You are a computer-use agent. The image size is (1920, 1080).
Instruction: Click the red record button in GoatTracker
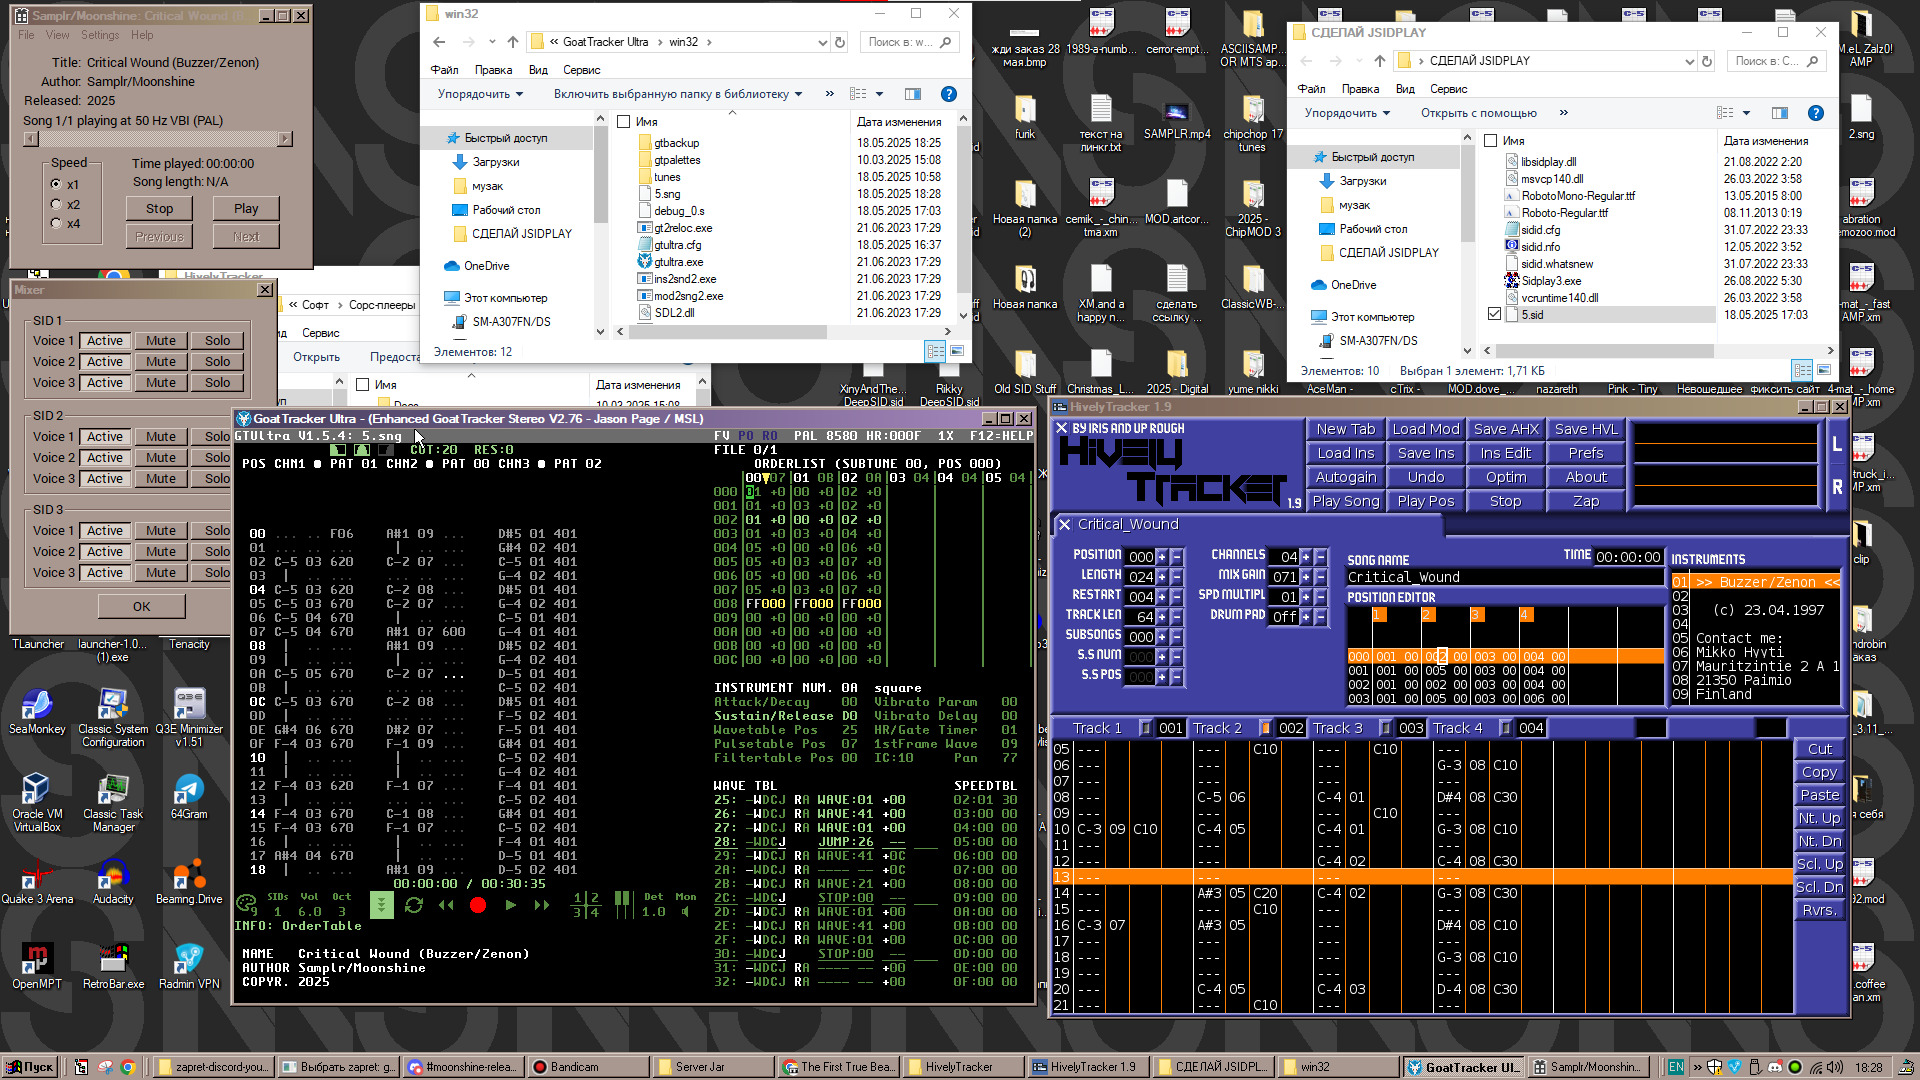pyautogui.click(x=478, y=905)
